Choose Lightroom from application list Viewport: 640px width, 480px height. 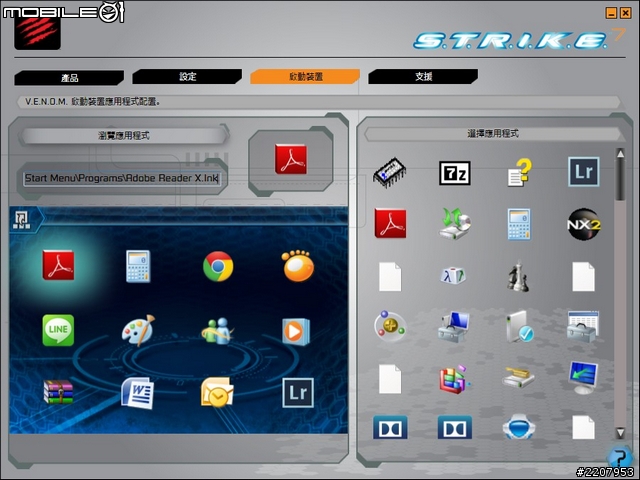(584, 171)
